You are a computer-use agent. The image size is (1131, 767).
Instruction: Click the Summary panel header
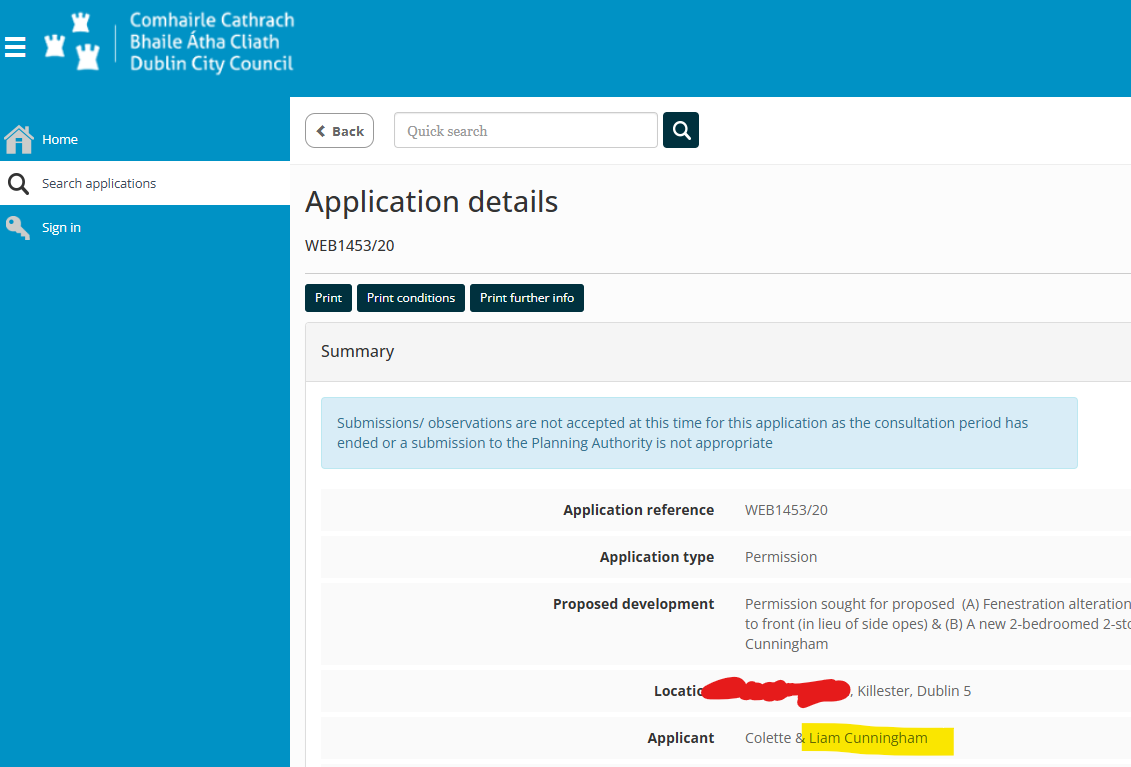pyautogui.click(x=718, y=351)
